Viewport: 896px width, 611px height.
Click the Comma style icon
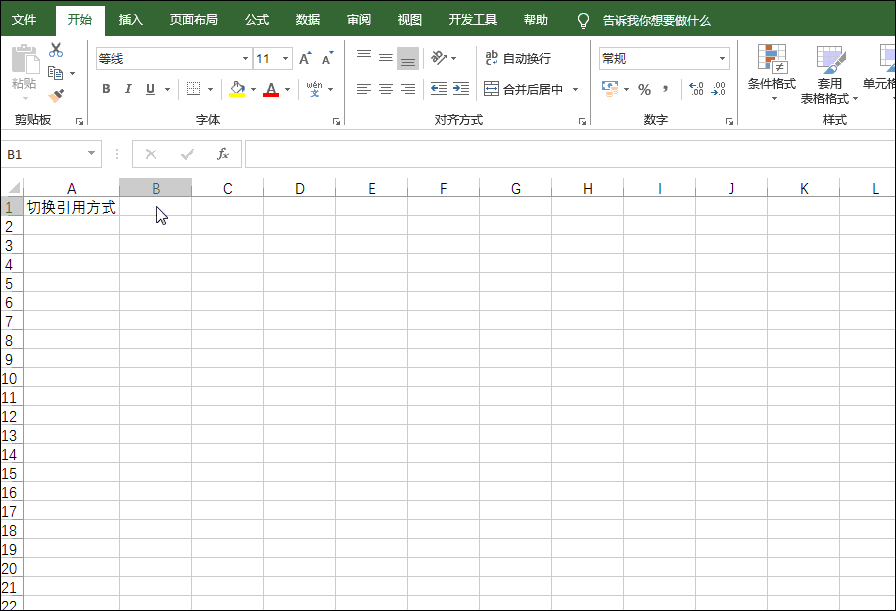click(665, 89)
